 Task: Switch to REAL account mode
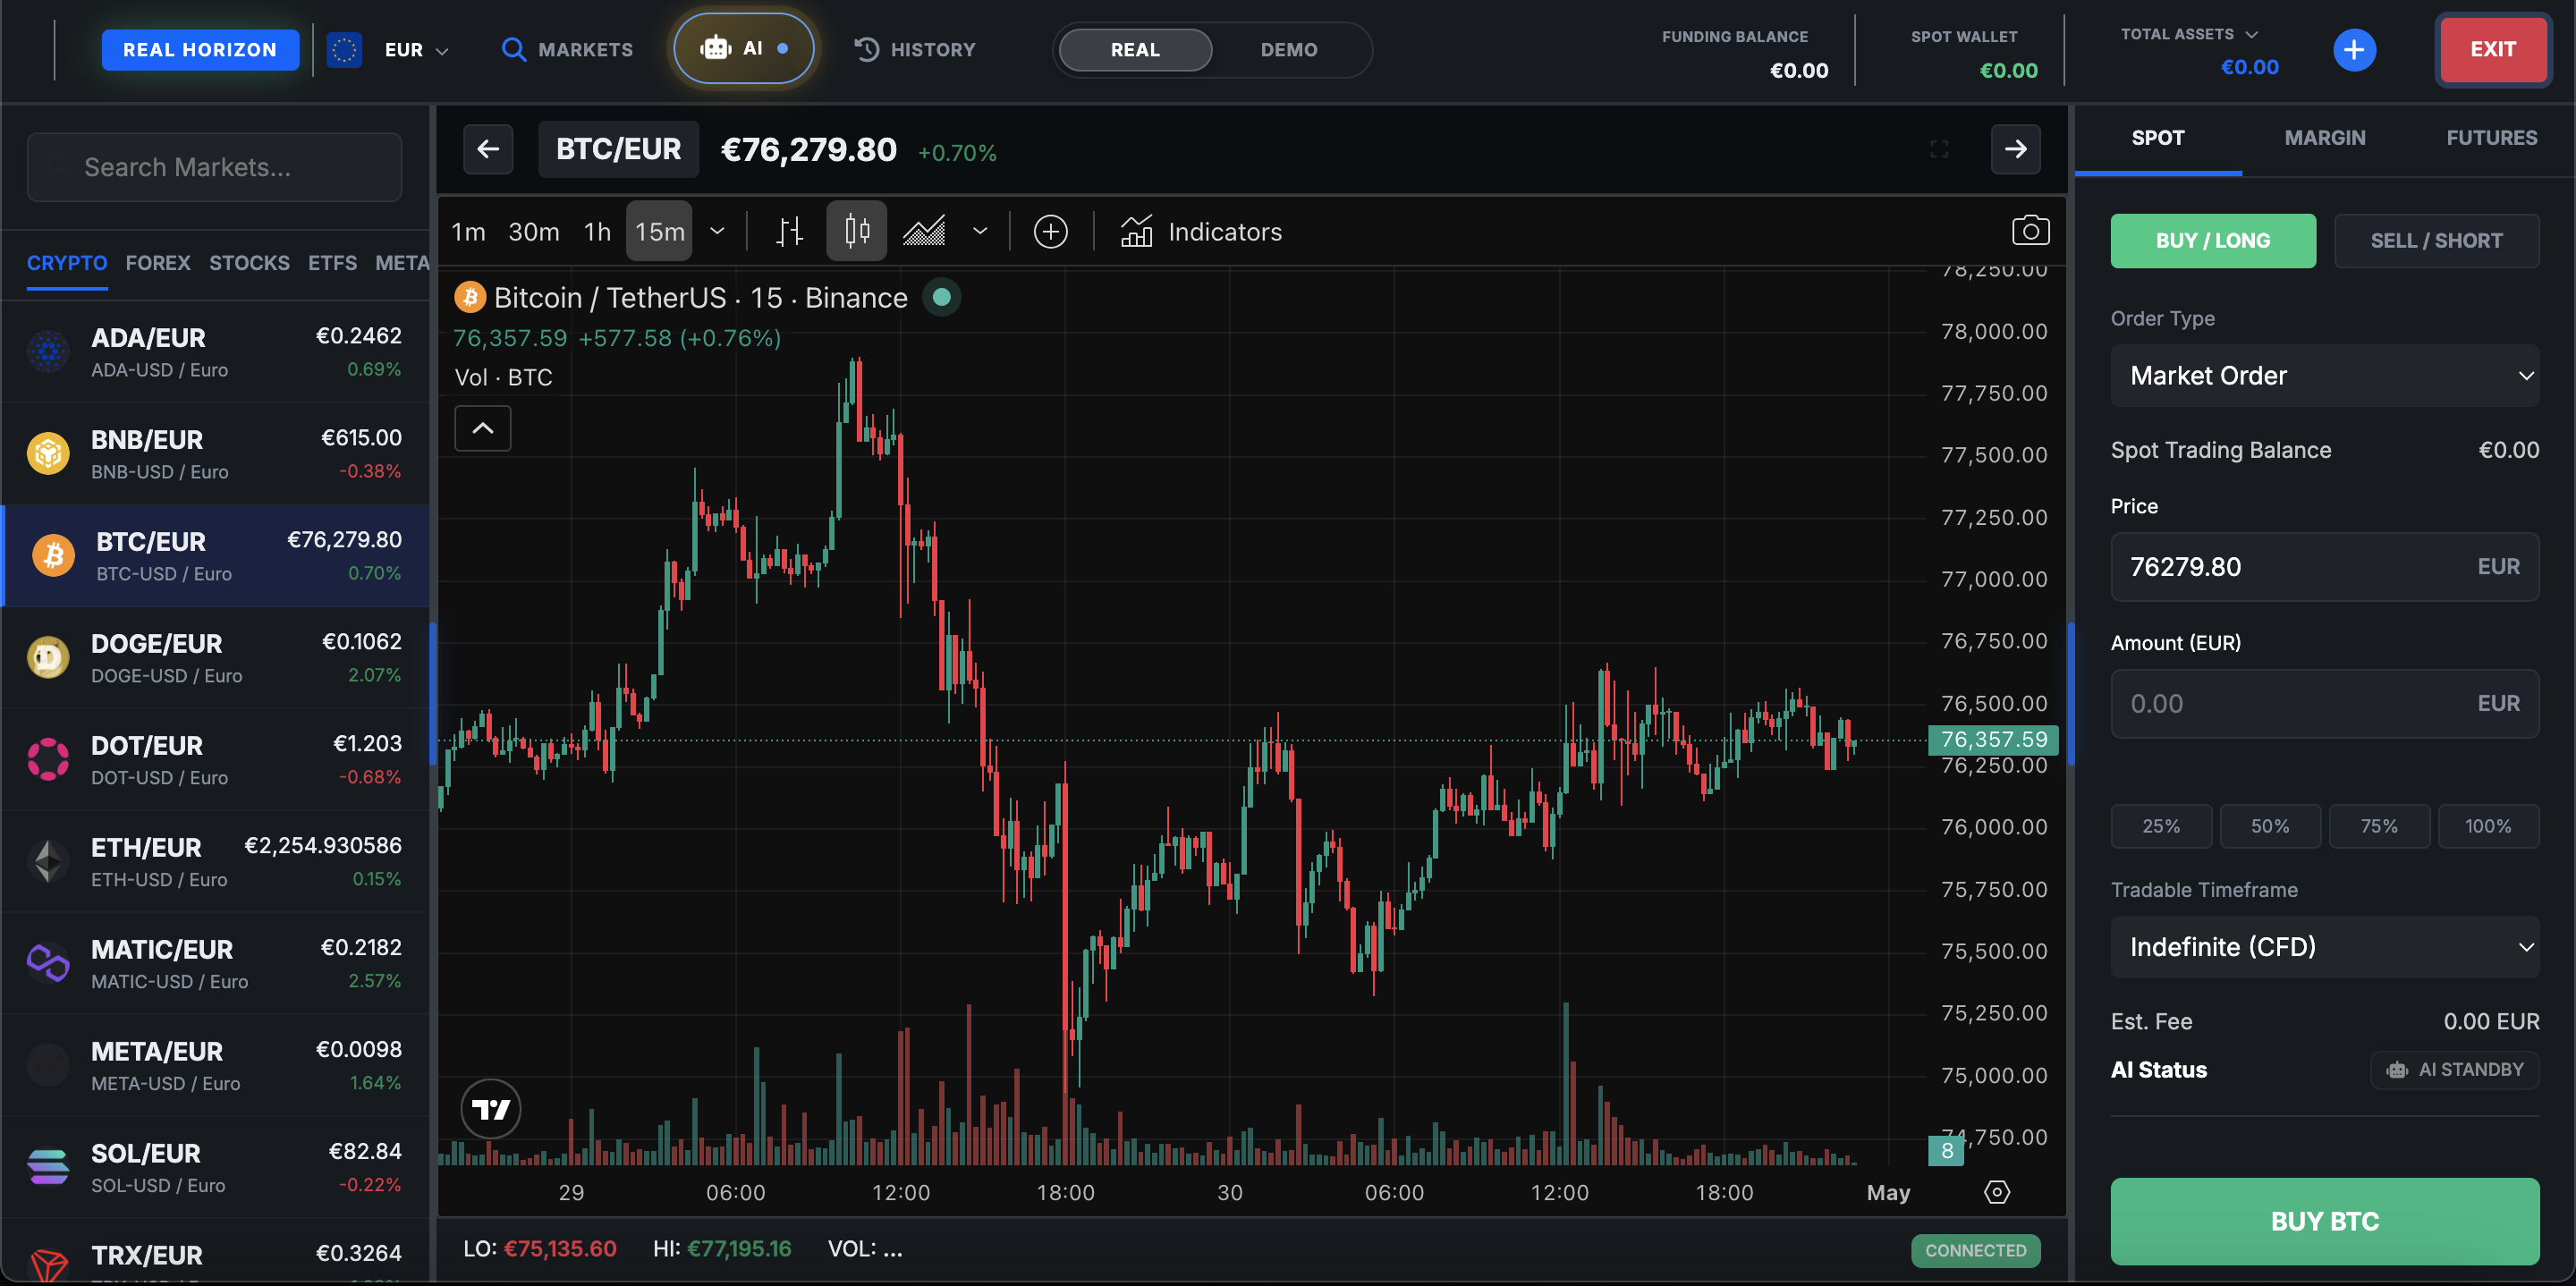(x=1135, y=49)
